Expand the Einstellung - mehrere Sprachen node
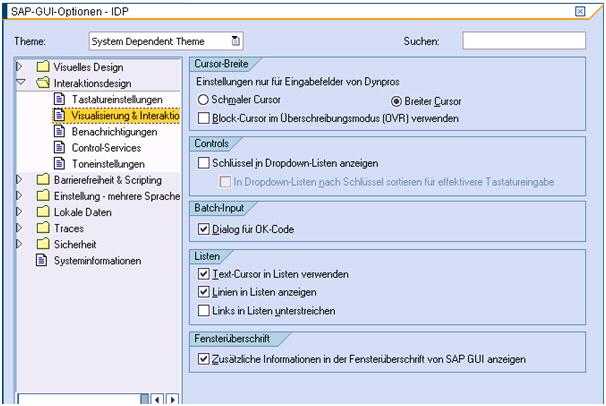 click(21, 196)
